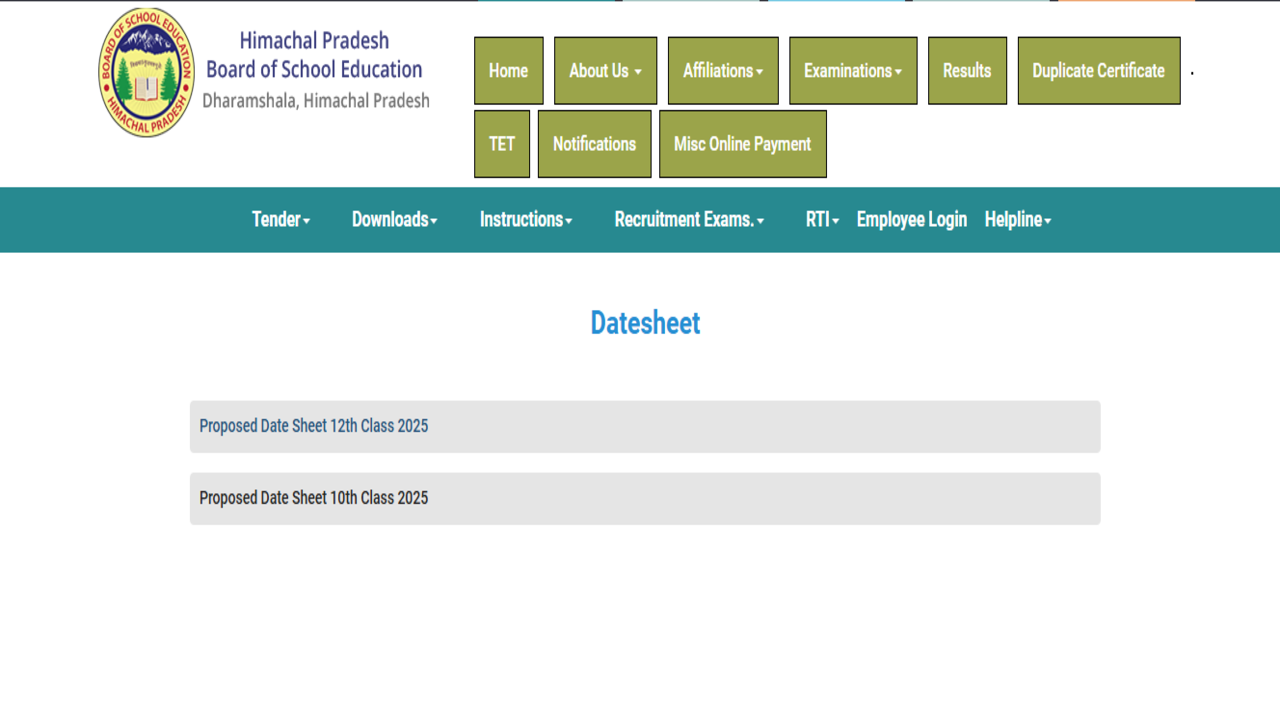Open Proposed Date Sheet 12th Class 2025

(x=313, y=426)
